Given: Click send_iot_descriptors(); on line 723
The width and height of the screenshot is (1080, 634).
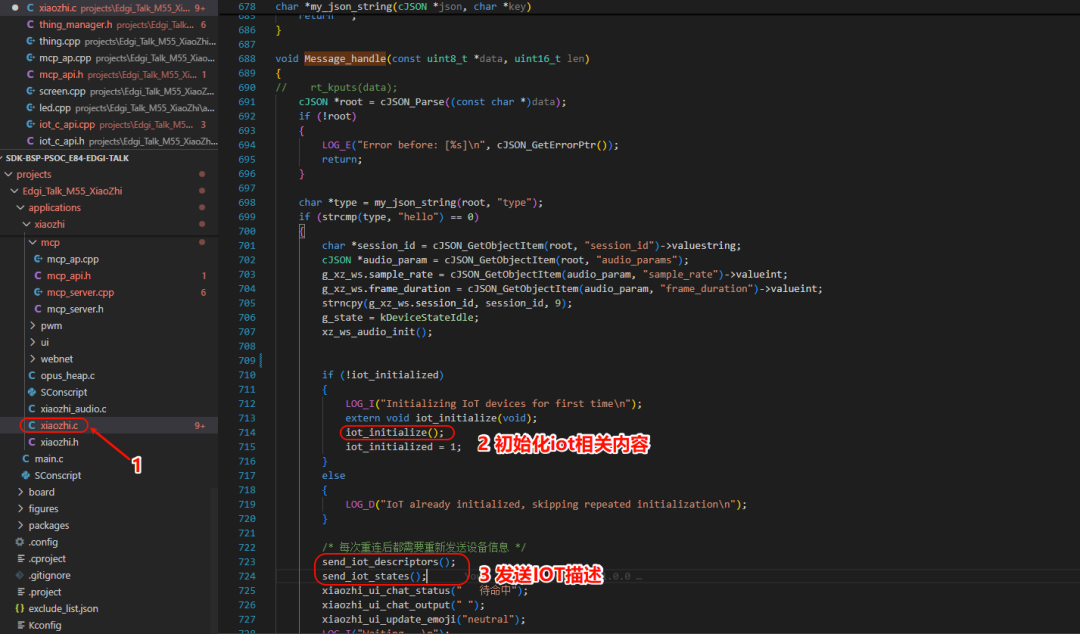Looking at the screenshot, I should click(x=388, y=562).
